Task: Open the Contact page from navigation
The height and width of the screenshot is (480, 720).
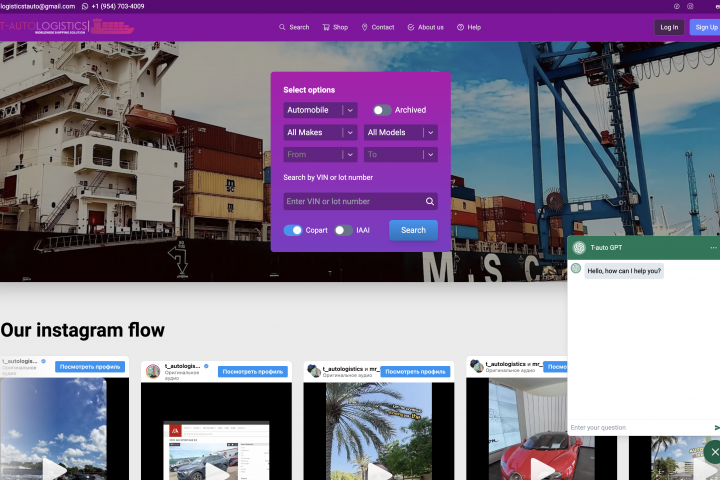Action: click(x=378, y=28)
